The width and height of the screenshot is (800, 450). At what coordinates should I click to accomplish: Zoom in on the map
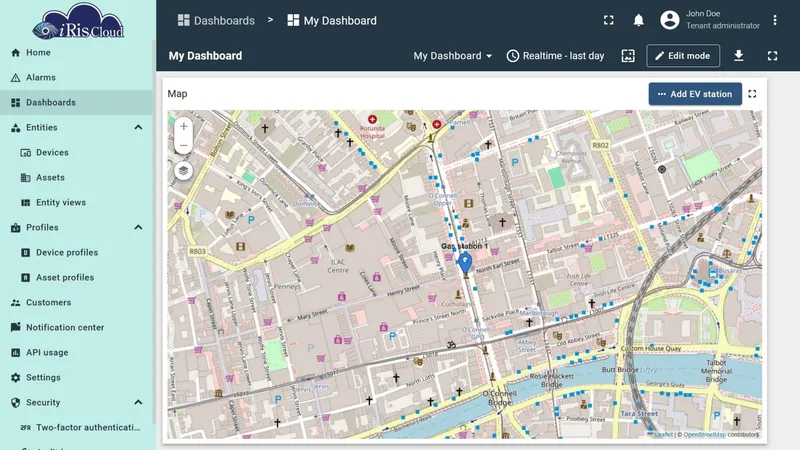[184, 126]
